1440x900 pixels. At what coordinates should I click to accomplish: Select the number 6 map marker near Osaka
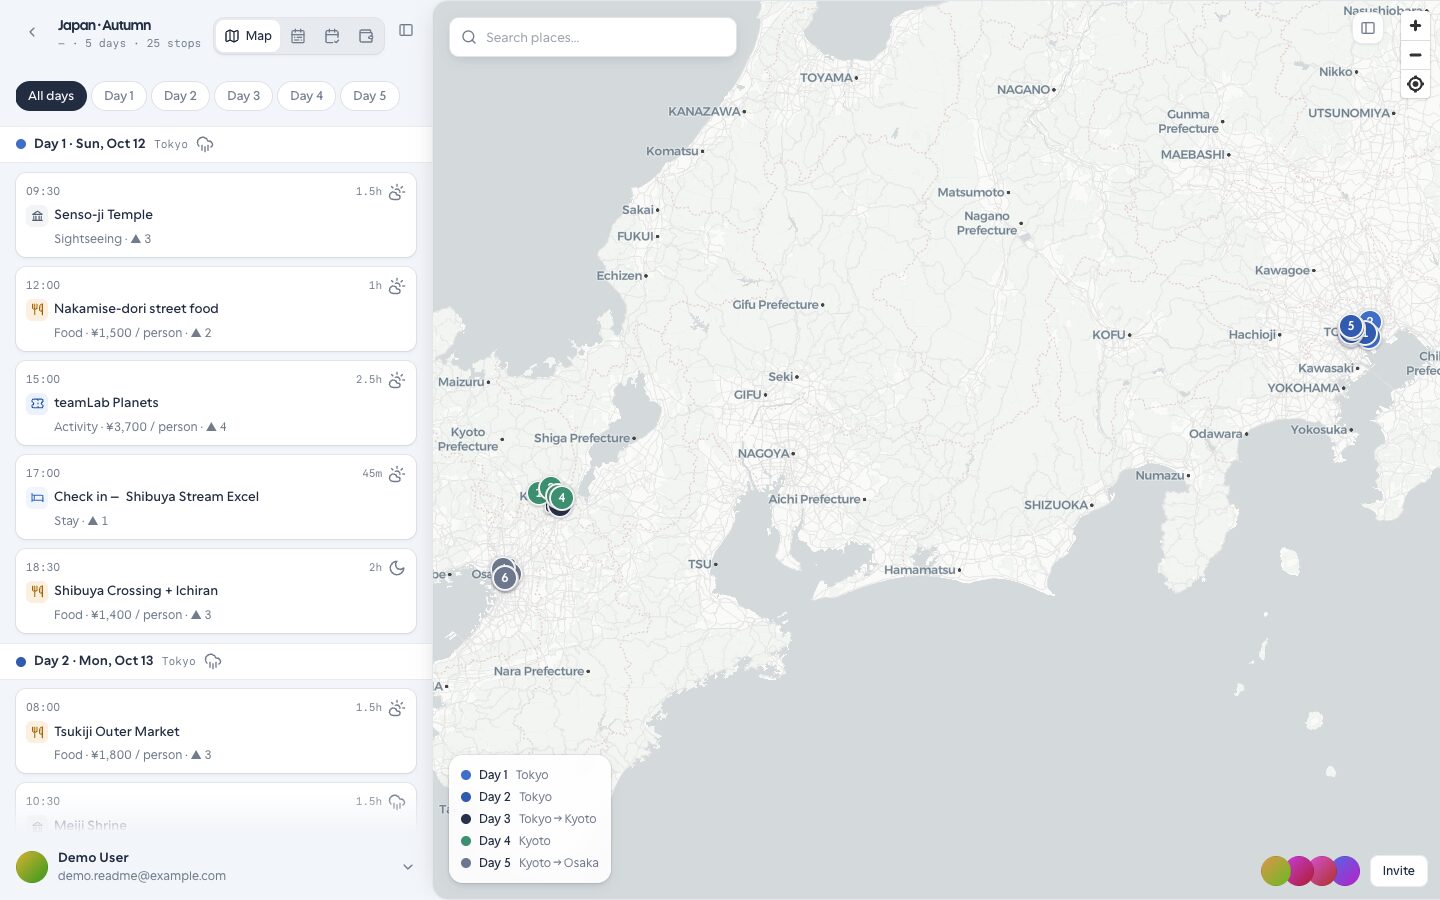505,577
